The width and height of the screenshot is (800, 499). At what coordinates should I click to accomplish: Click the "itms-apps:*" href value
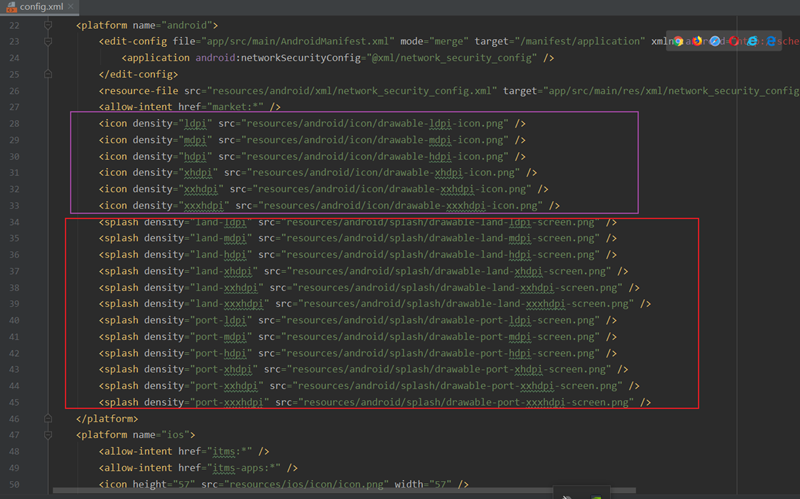[244, 468]
